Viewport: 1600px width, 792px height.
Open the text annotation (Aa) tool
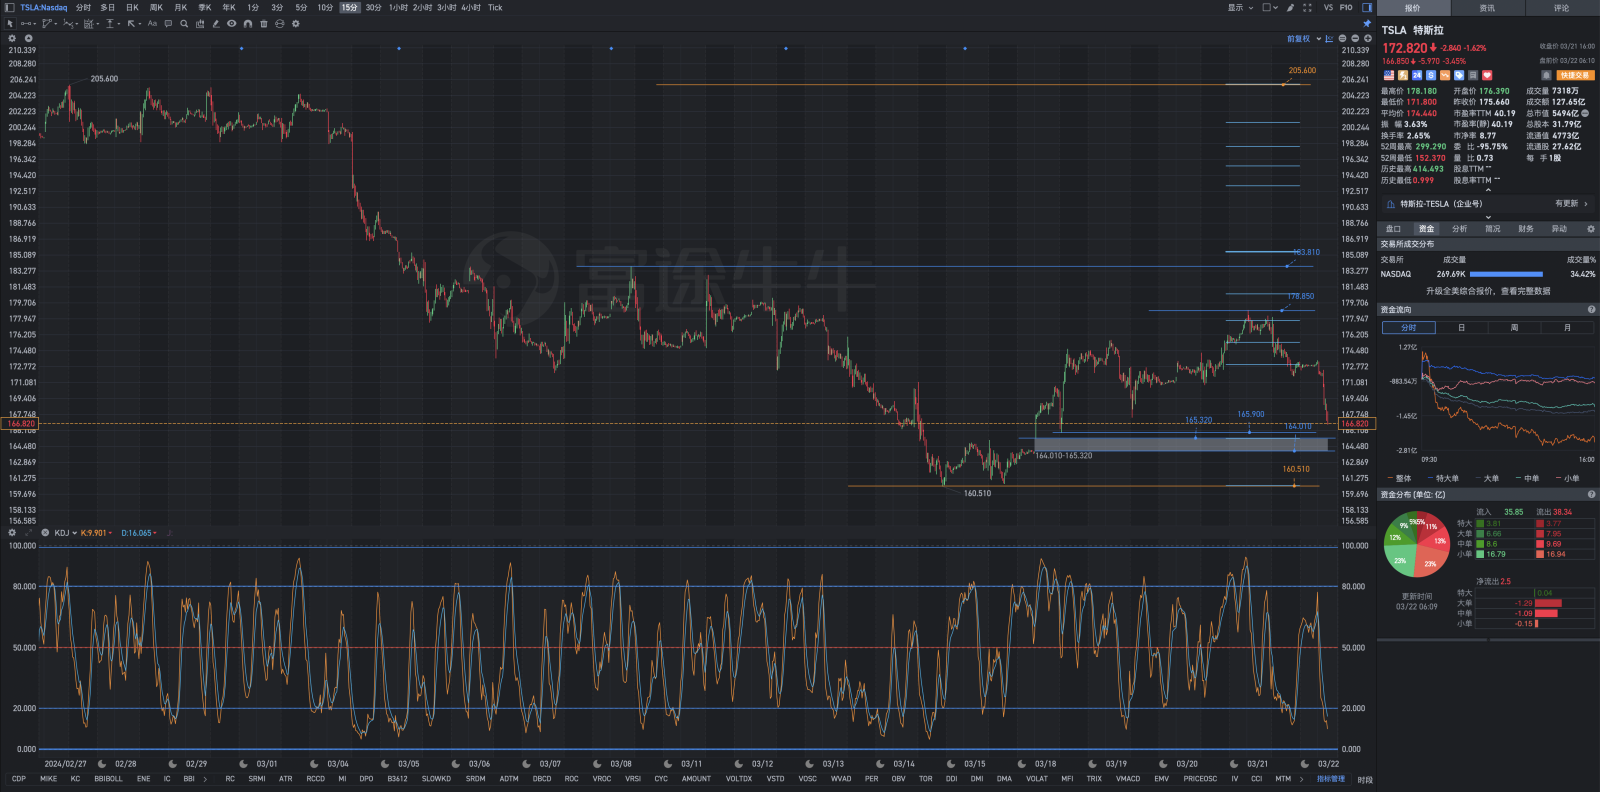click(152, 23)
